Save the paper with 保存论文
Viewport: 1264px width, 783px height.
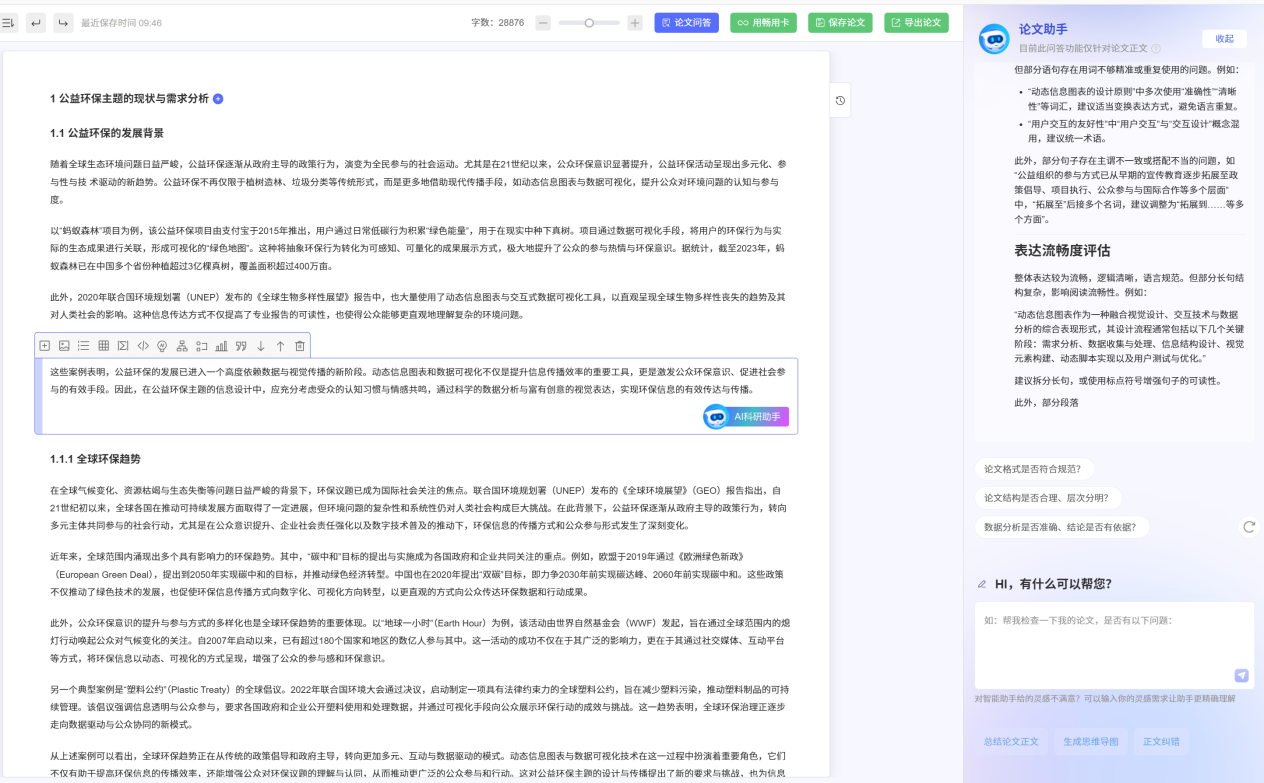click(x=839, y=22)
